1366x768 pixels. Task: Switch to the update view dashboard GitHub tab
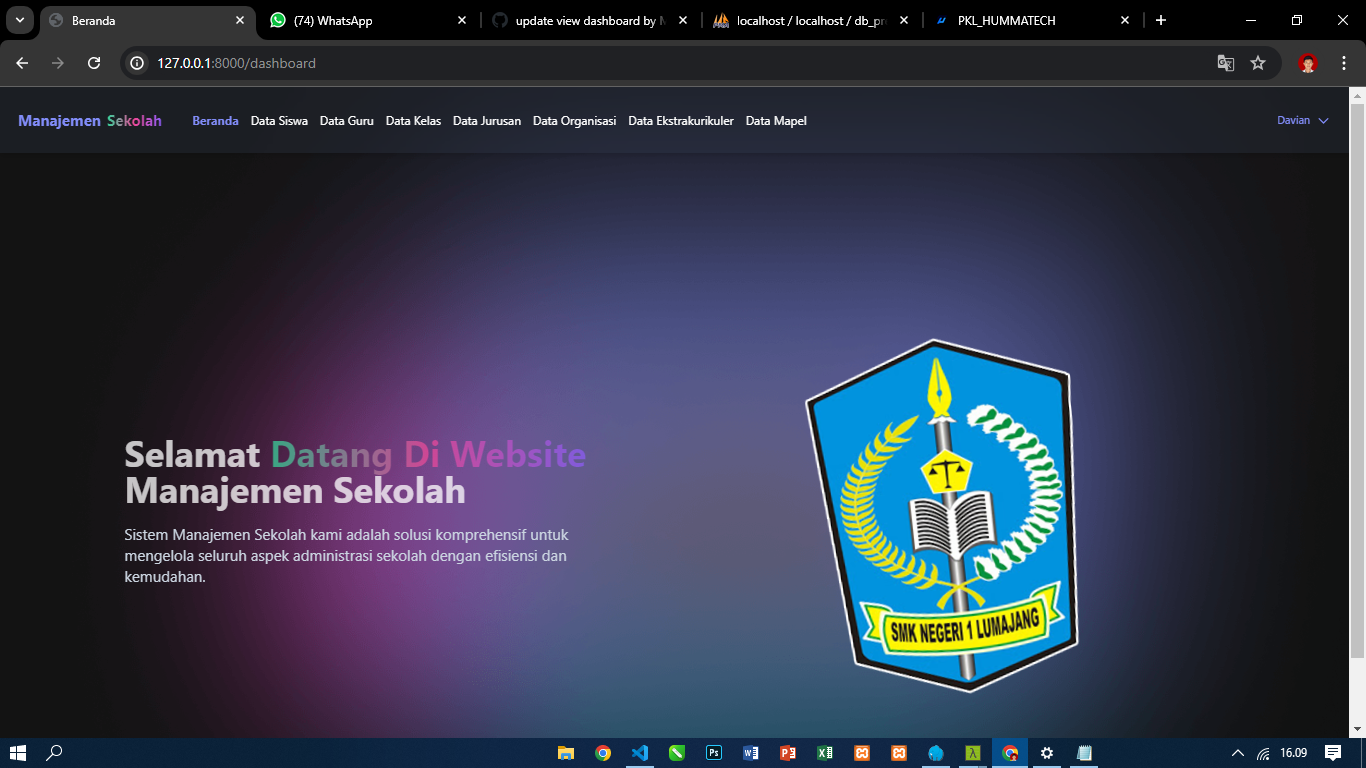coord(590,20)
